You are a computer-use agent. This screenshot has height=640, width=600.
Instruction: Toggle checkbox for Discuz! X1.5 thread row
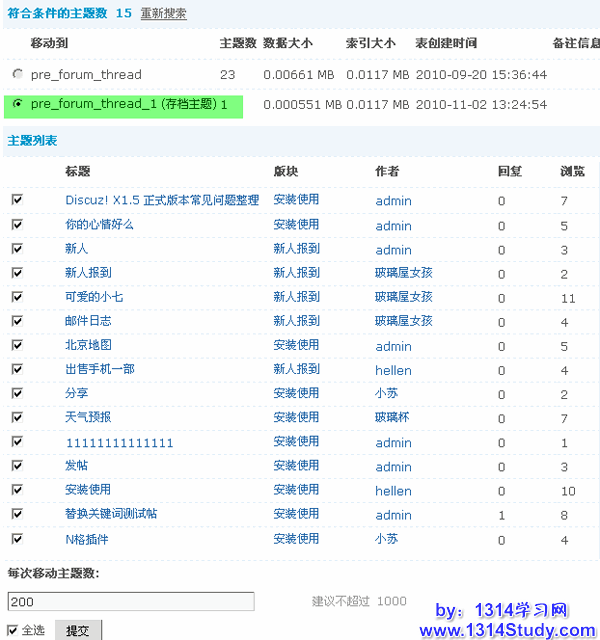tap(17, 200)
